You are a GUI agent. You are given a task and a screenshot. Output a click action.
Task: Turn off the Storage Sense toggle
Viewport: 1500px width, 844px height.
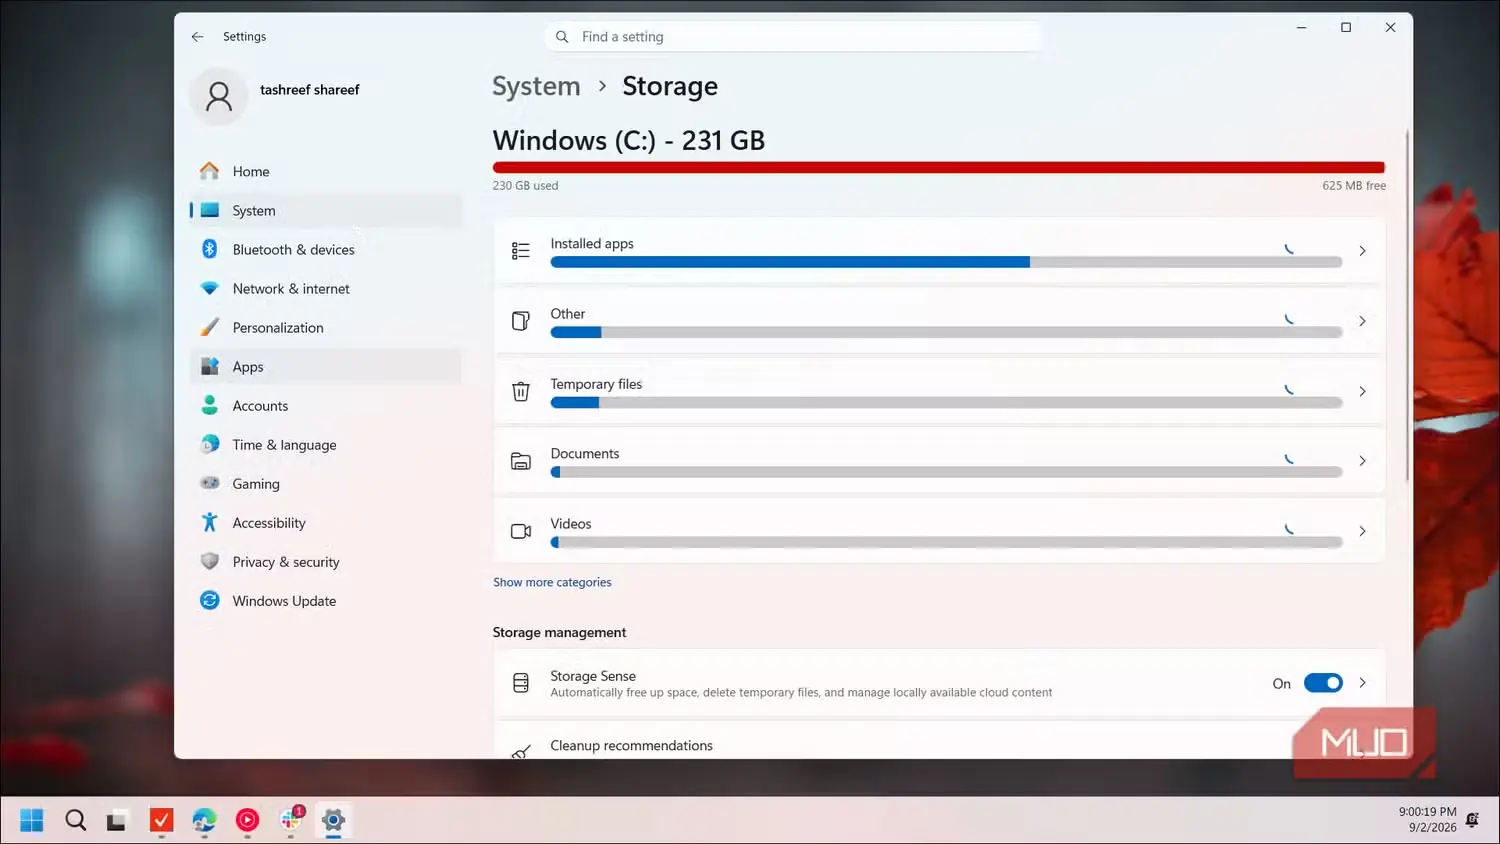(x=1323, y=683)
